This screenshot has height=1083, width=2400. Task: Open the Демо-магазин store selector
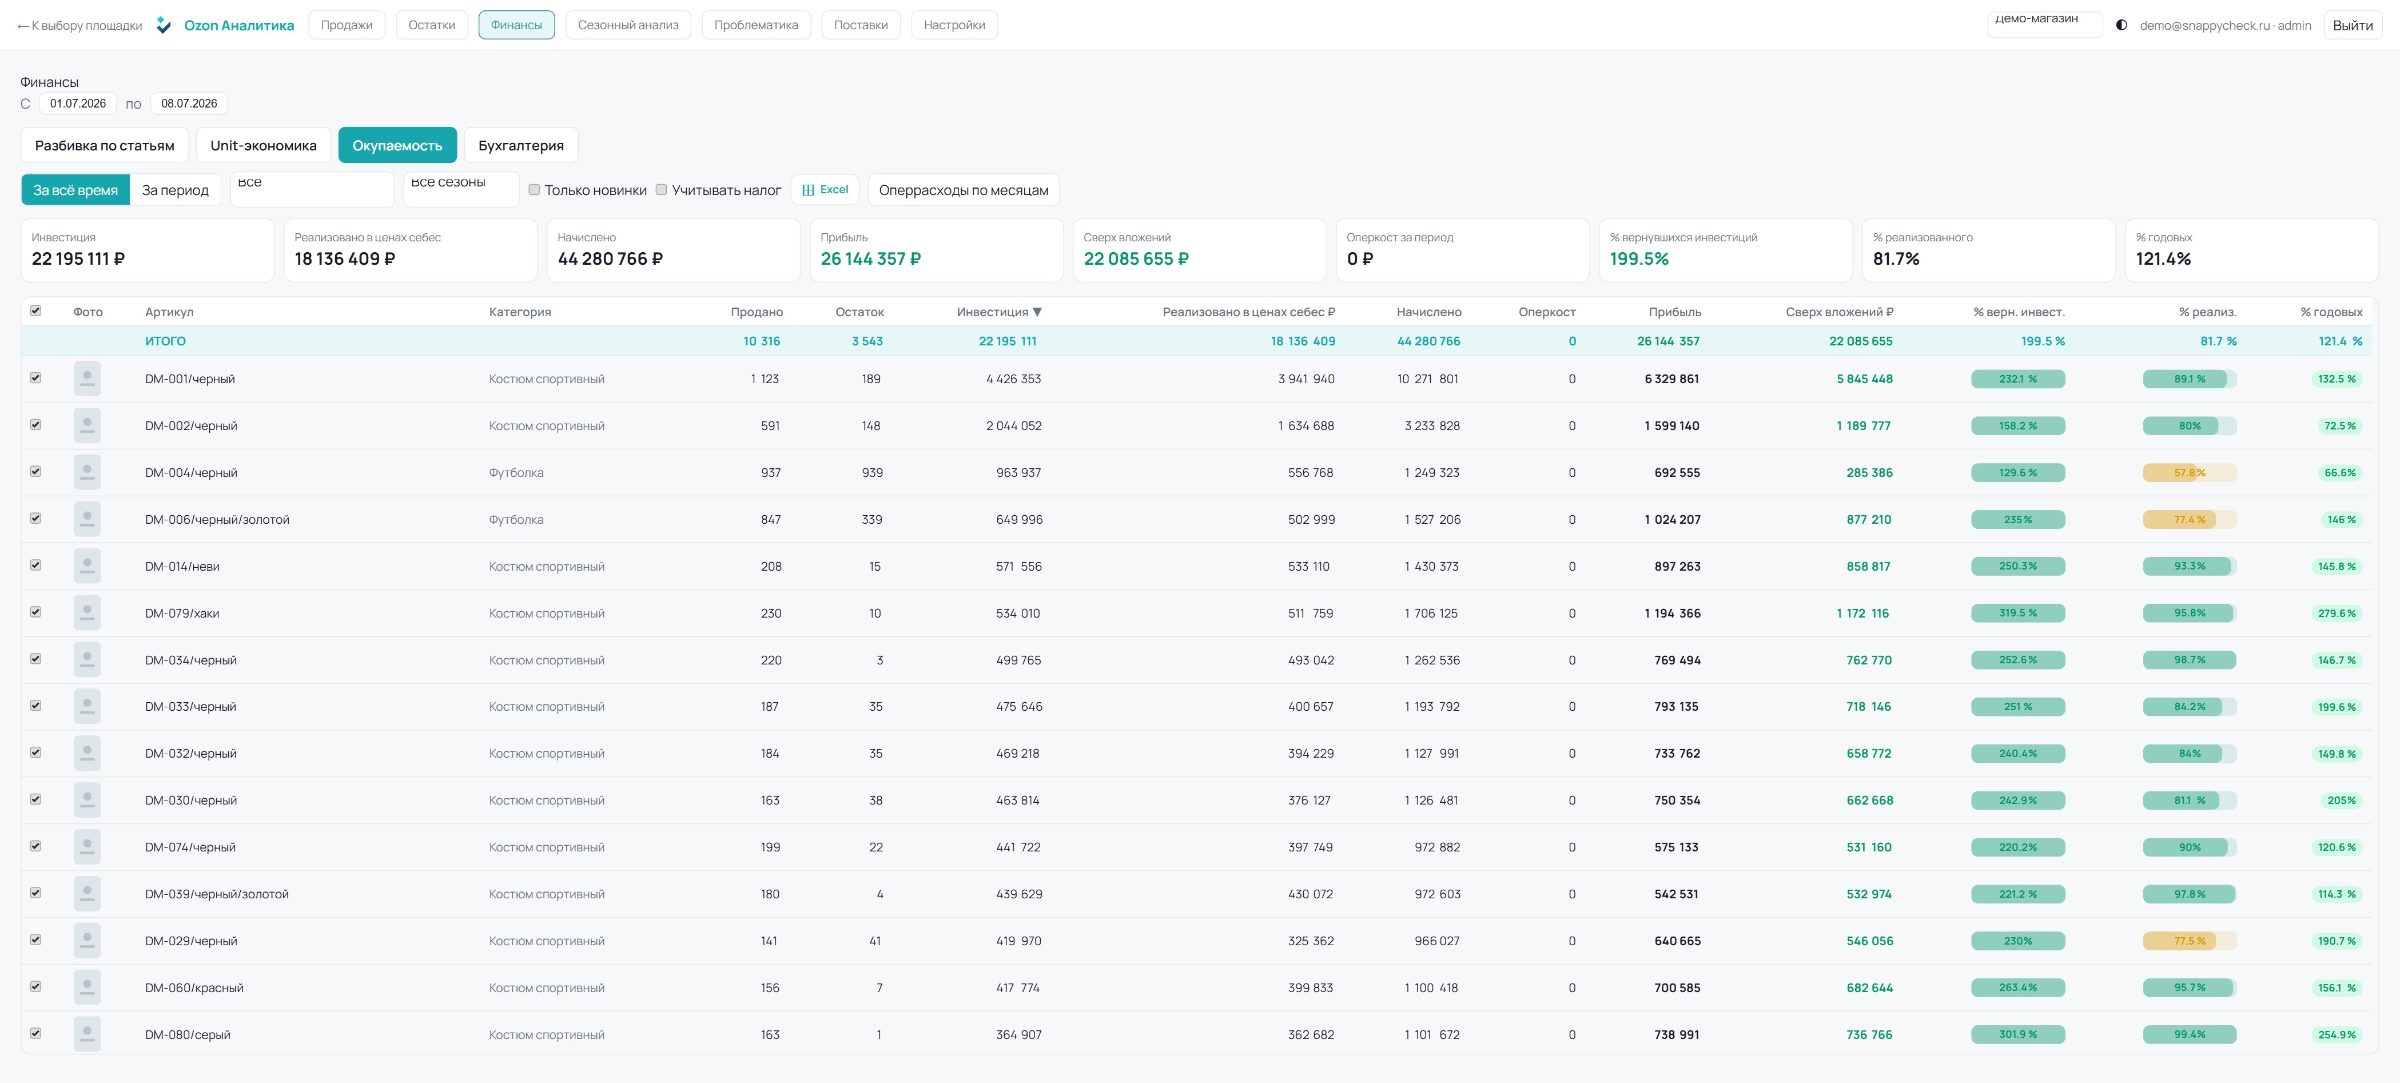point(2044,24)
